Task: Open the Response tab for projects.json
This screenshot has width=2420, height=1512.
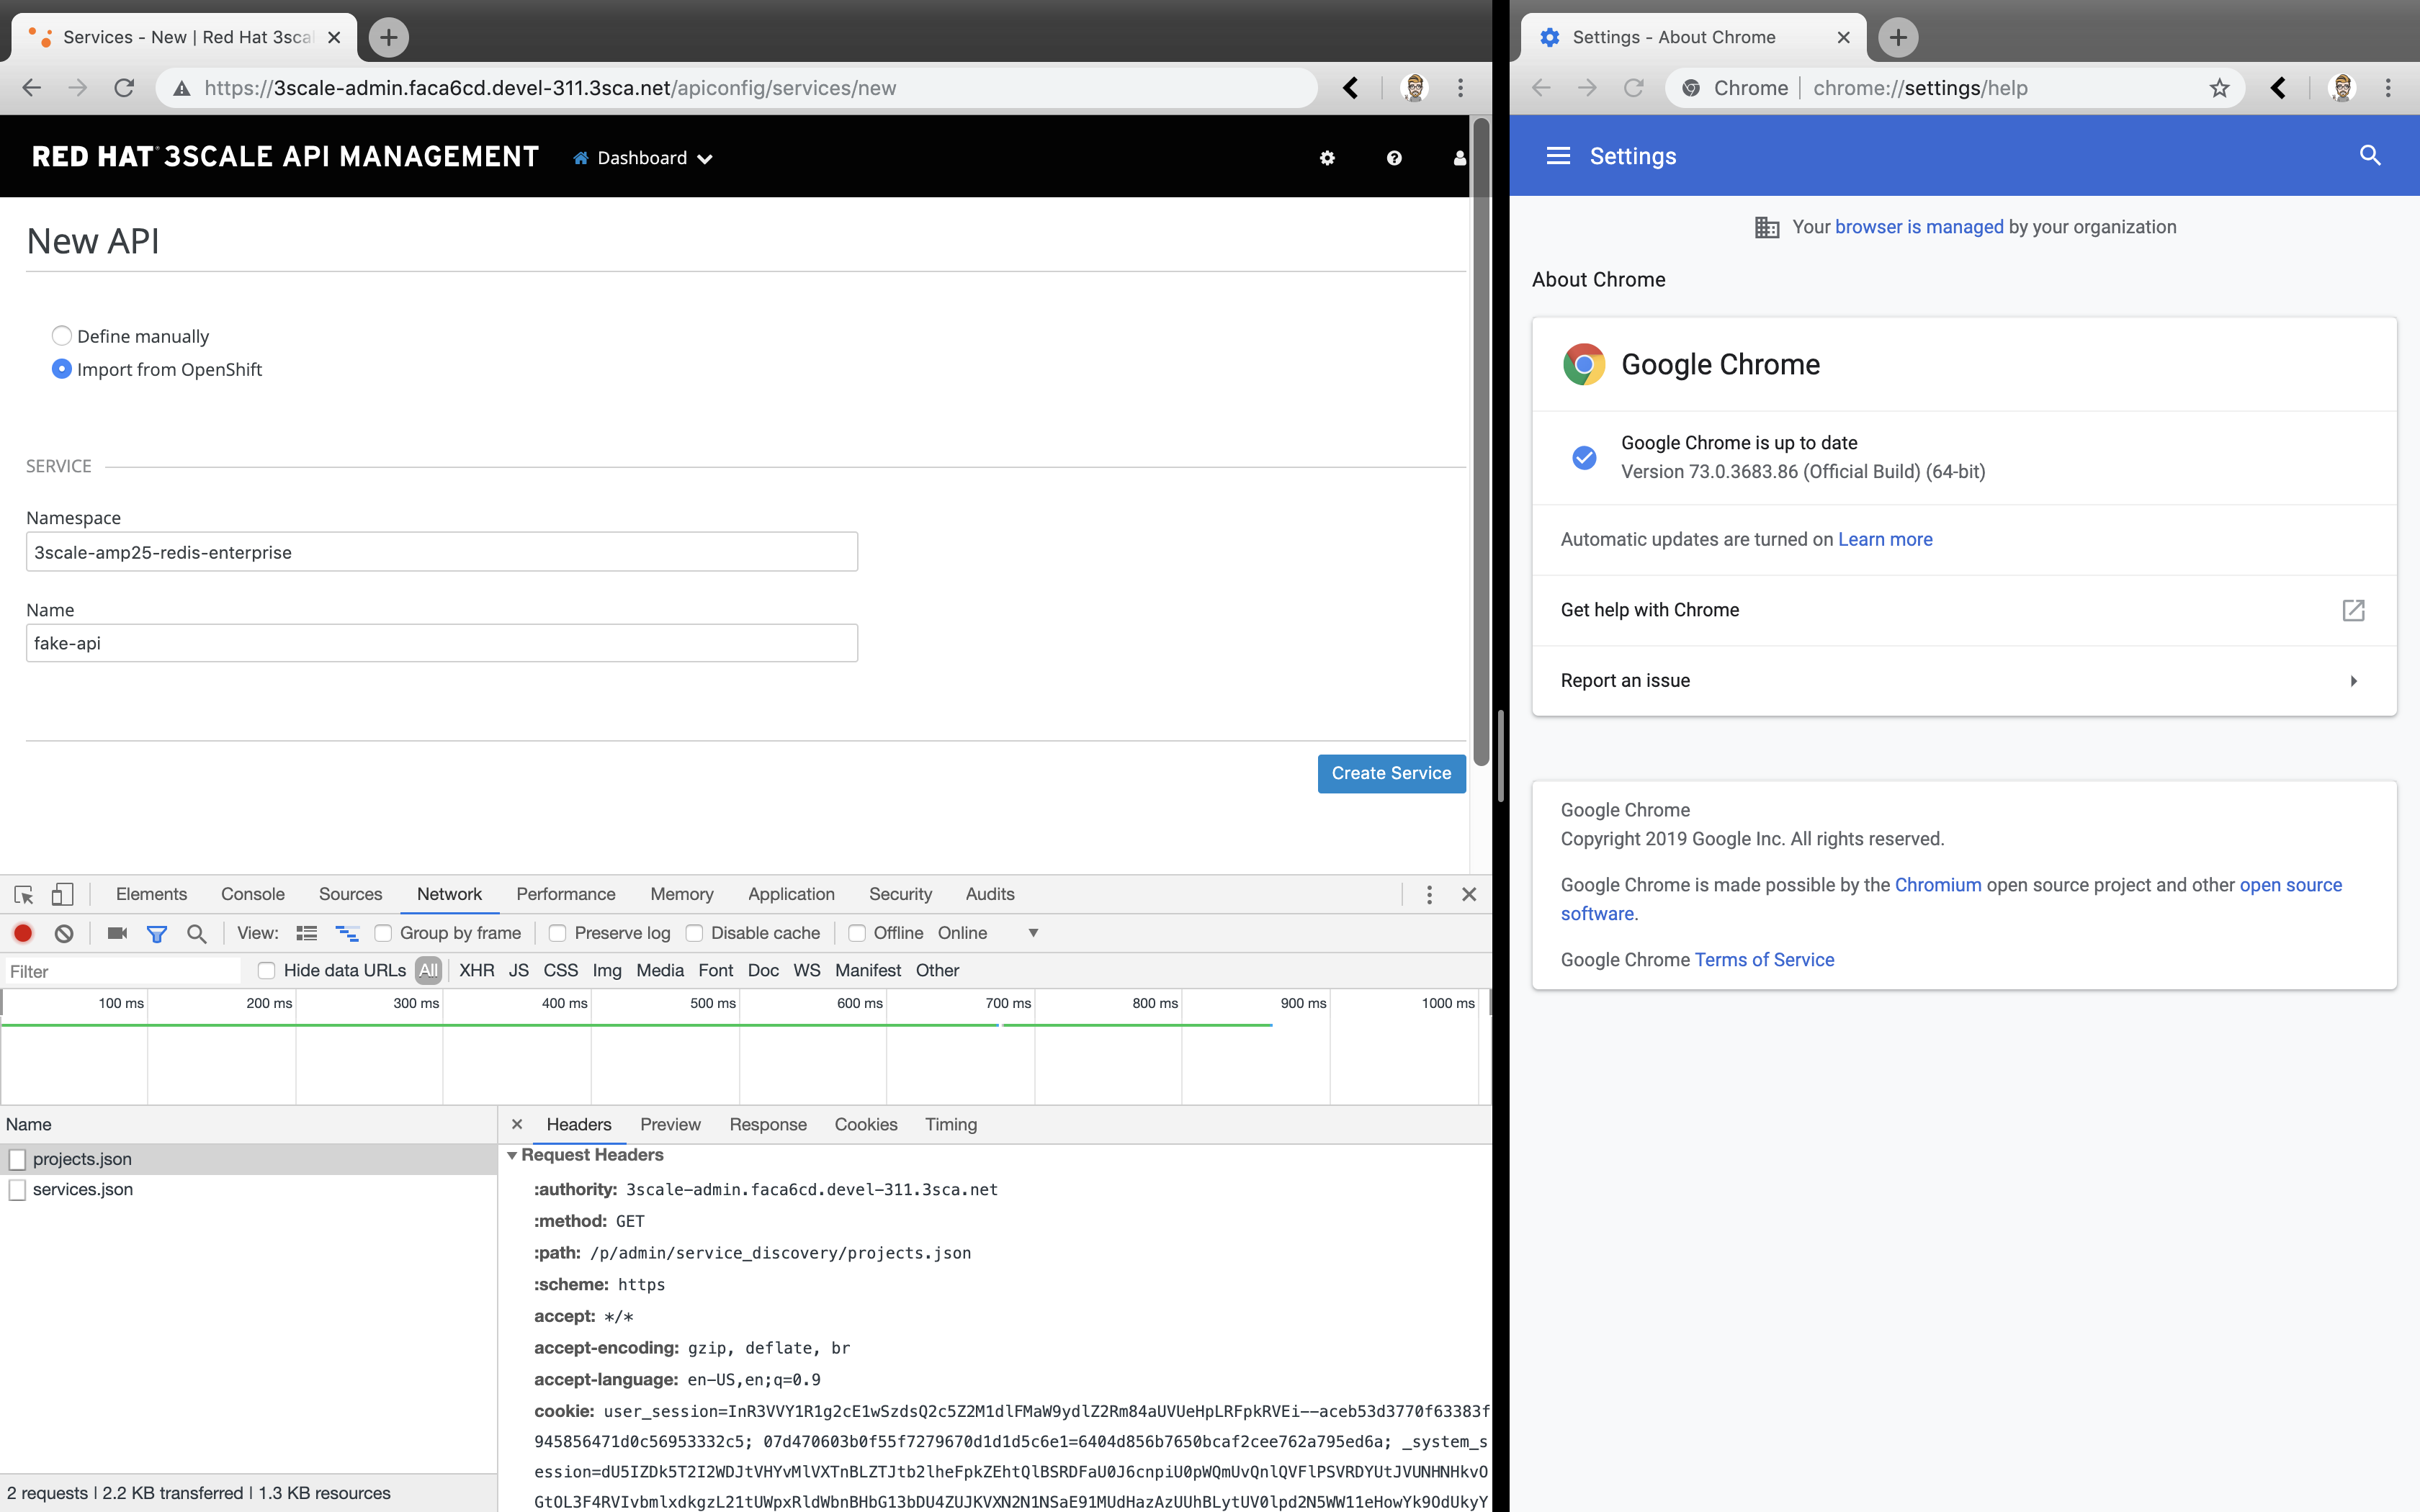Action: pos(767,1124)
